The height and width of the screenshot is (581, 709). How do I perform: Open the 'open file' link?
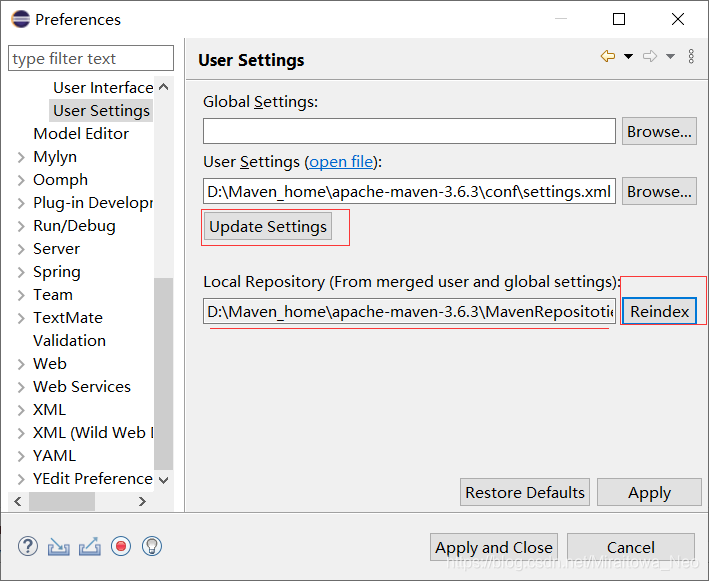point(341,162)
